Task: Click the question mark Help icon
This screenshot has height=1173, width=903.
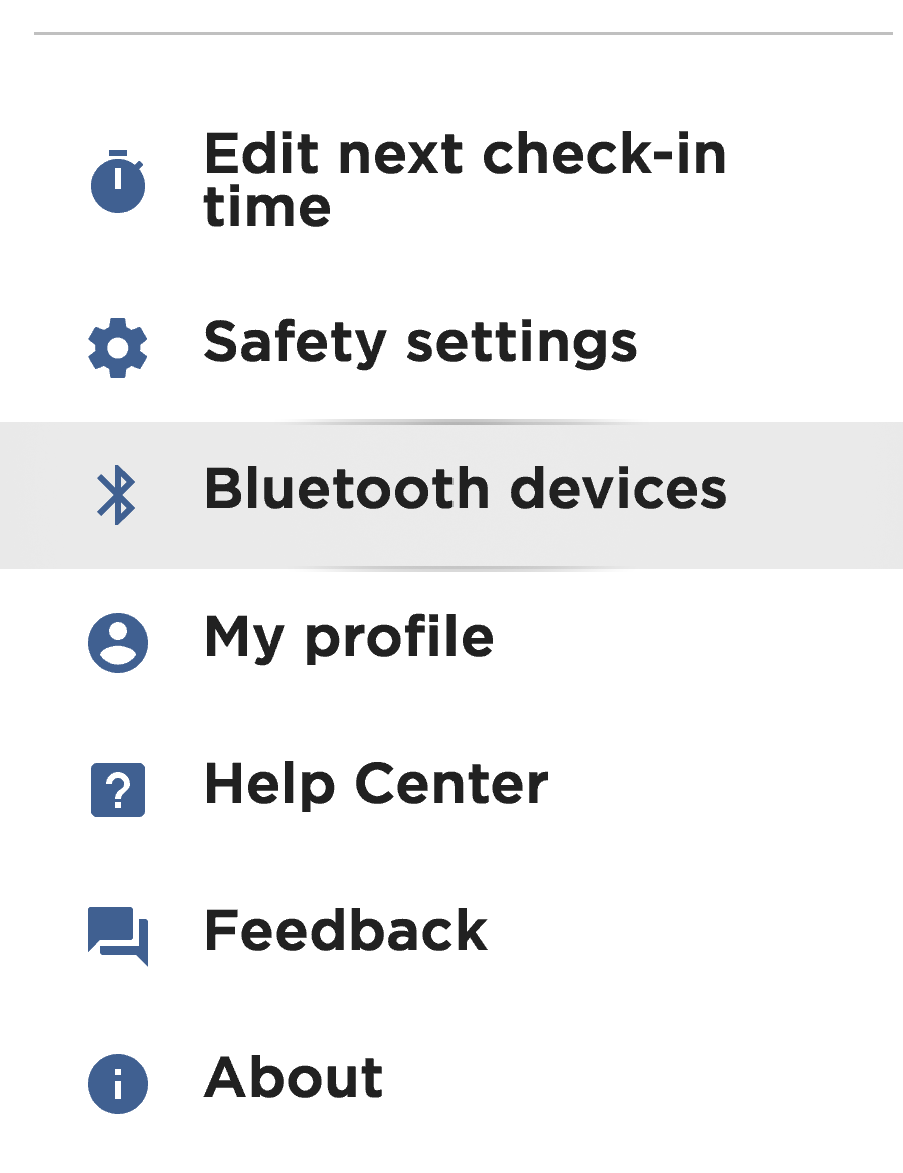Action: (x=118, y=790)
